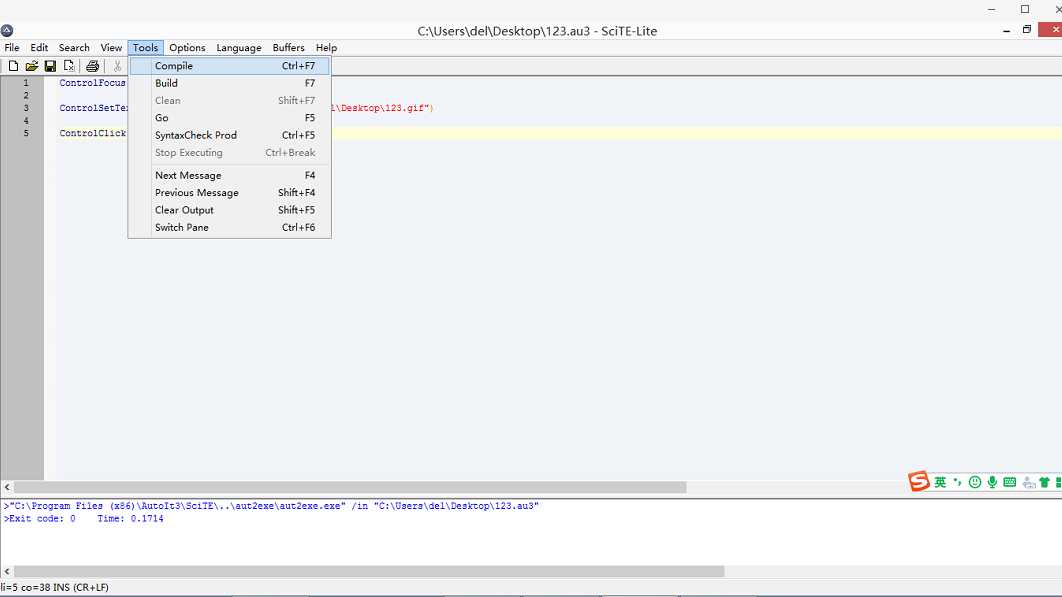Screen dimensions: 1062x597
Task: Click the microphone voice input icon
Action: (992, 482)
